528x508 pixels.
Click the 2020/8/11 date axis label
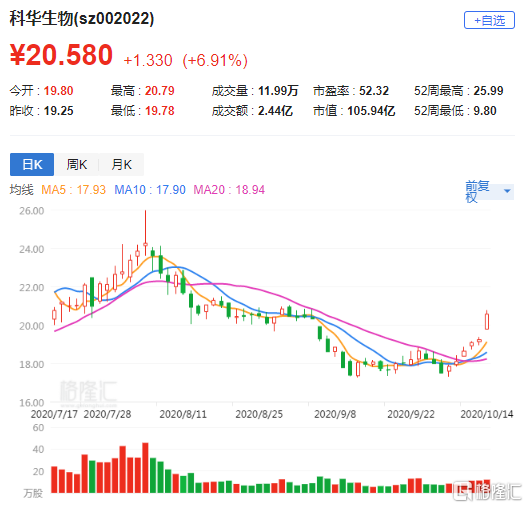pyautogui.click(x=183, y=414)
